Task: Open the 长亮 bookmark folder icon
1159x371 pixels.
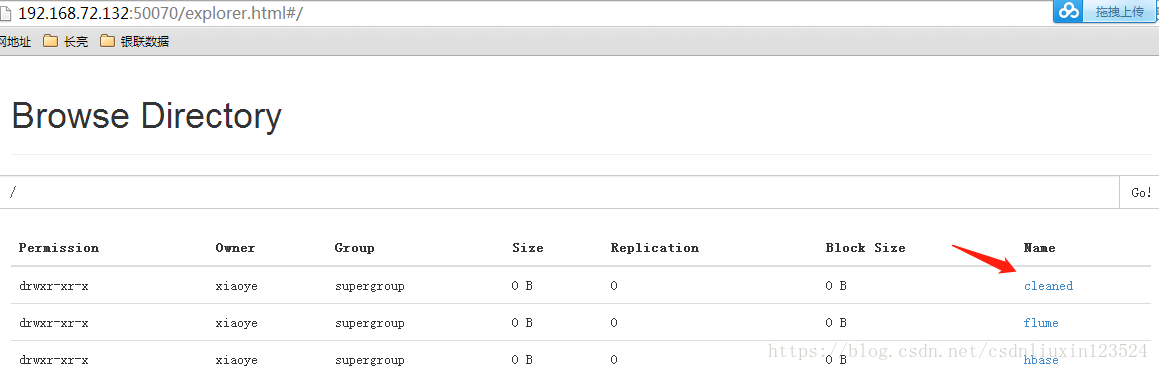Action: [50, 41]
